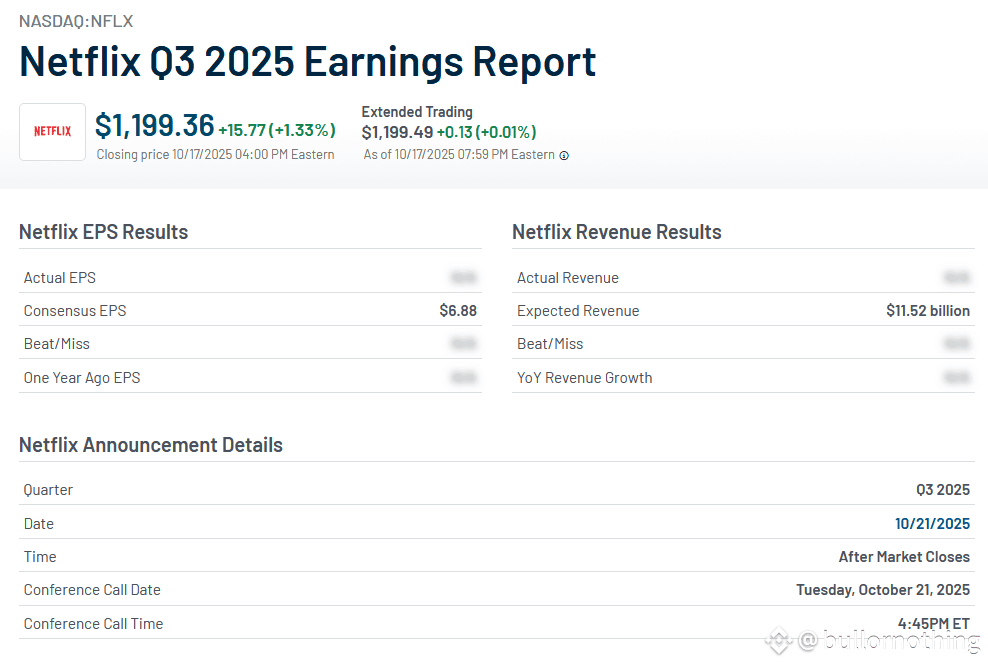Image resolution: width=988 pixels, height=666 pixels.
Task: Click the Netflix EPS Results heading
Action: pos(103,232)
